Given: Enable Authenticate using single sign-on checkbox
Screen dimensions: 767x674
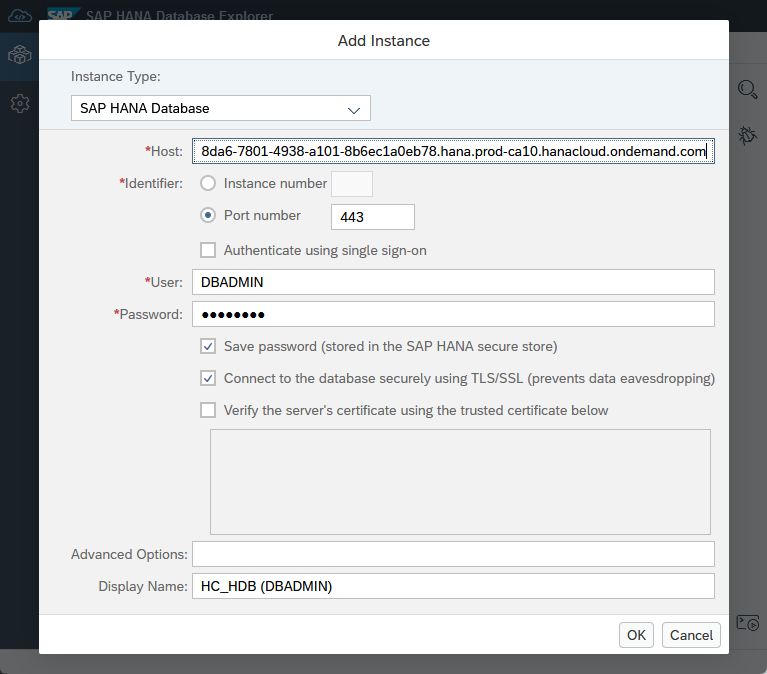Looking at the screenshot, I should pyautogui.click(x=208, y=250).
